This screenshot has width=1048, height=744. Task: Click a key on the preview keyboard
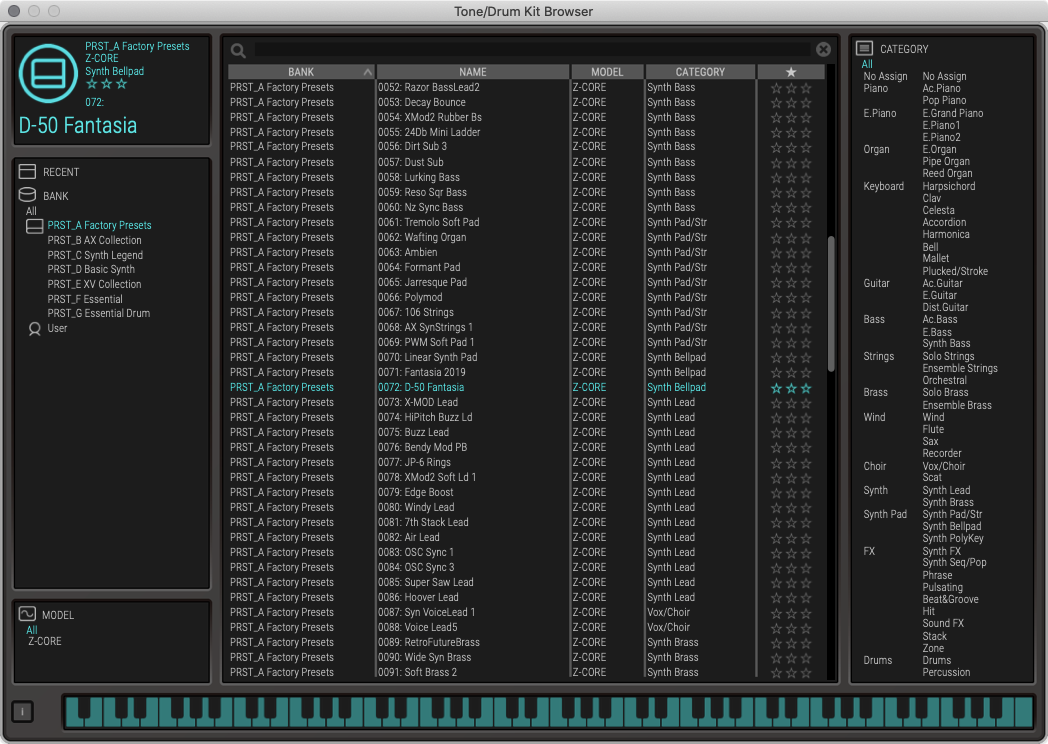click(x=550, y=712)
